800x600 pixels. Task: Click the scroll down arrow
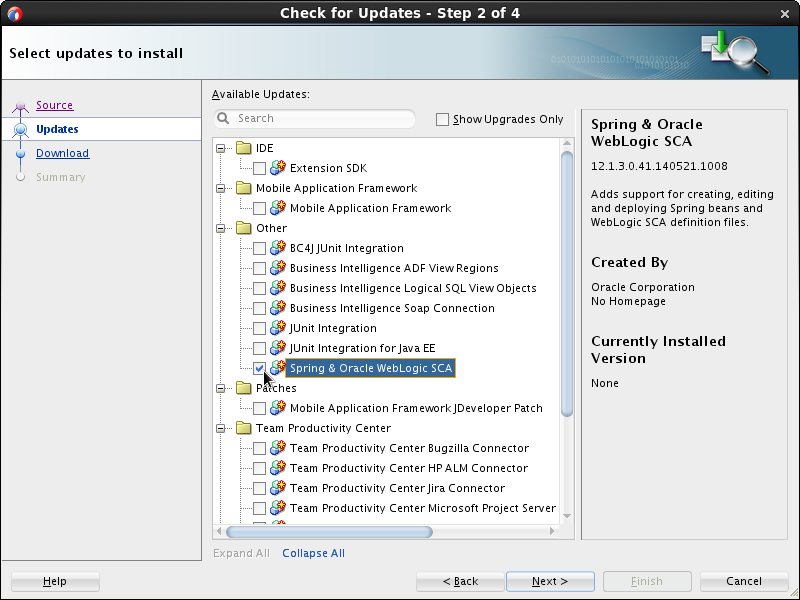coord(567,516)
